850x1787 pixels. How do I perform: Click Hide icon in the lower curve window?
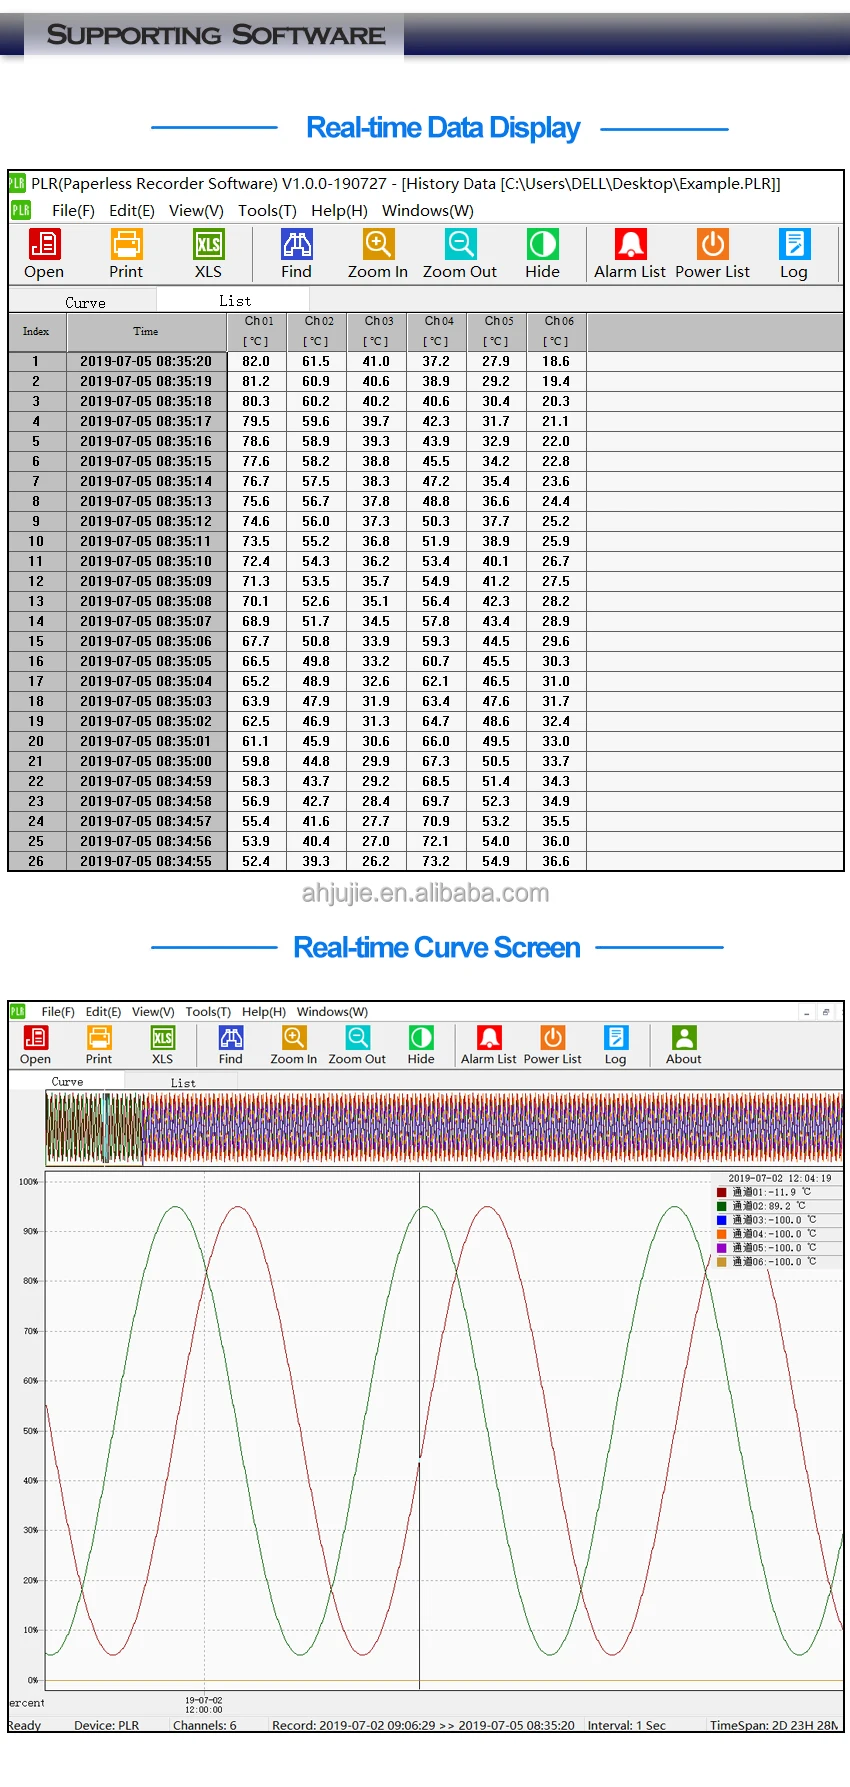click(x=421, y=1038)
